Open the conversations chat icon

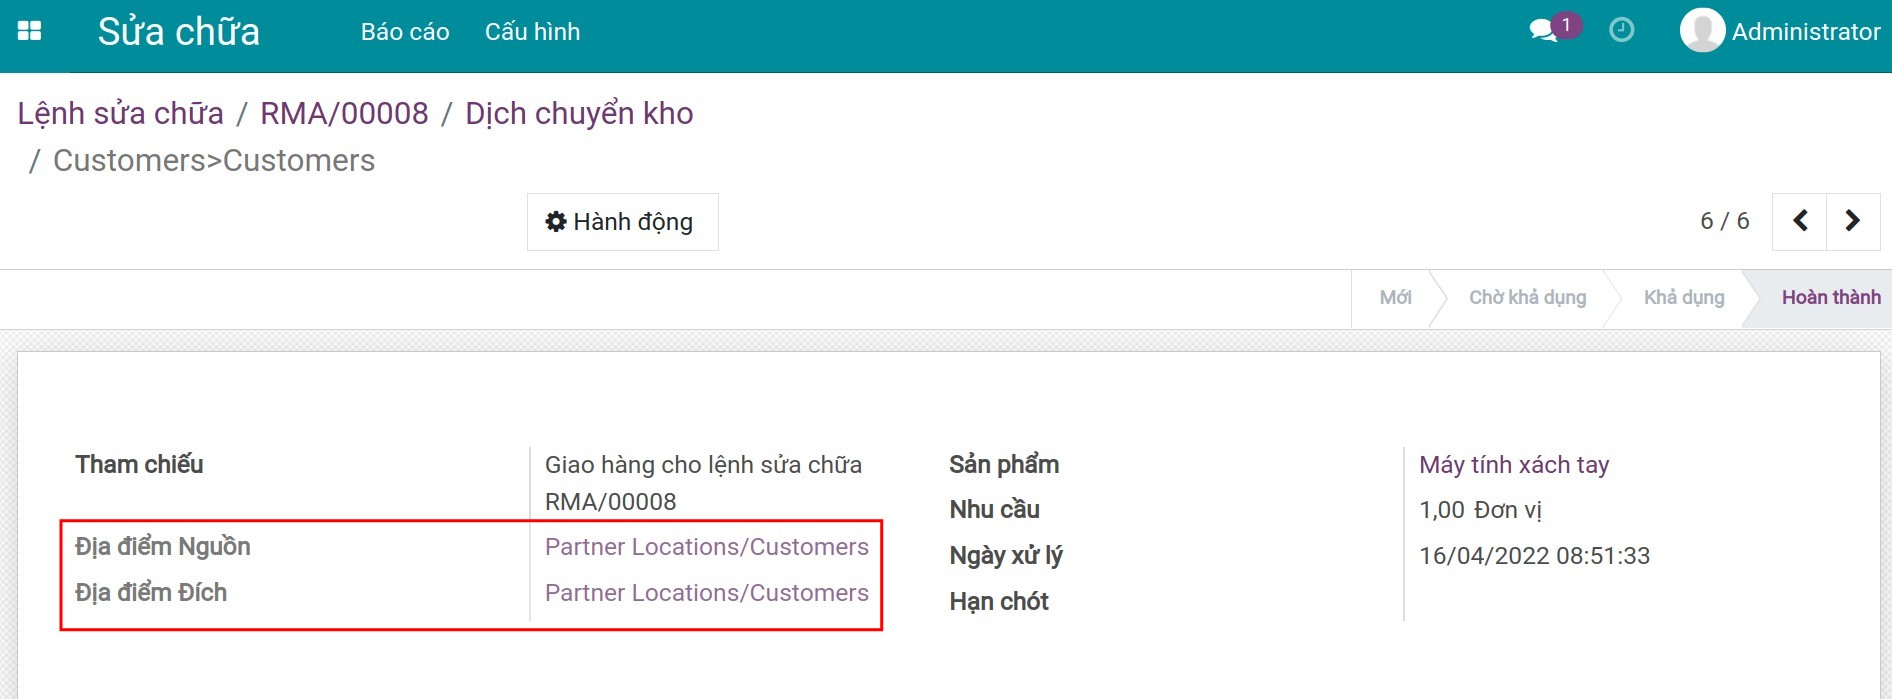pos(1544,31)
